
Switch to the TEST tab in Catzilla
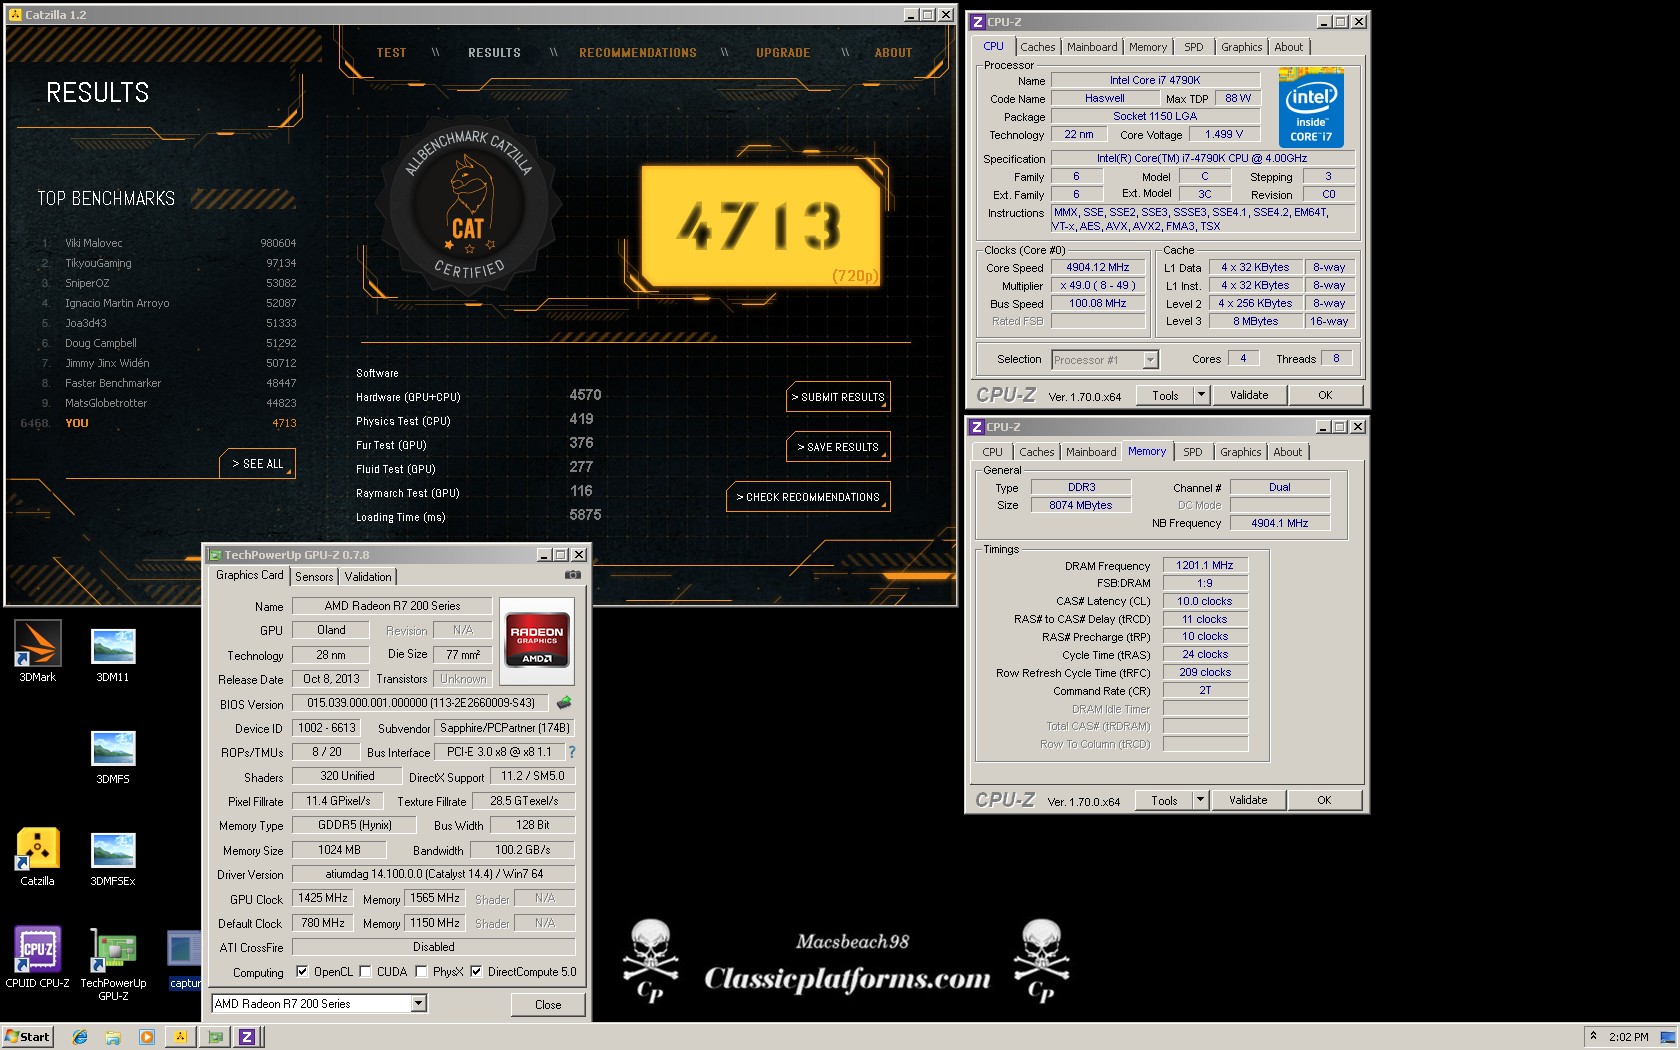[x=392, y=53]
